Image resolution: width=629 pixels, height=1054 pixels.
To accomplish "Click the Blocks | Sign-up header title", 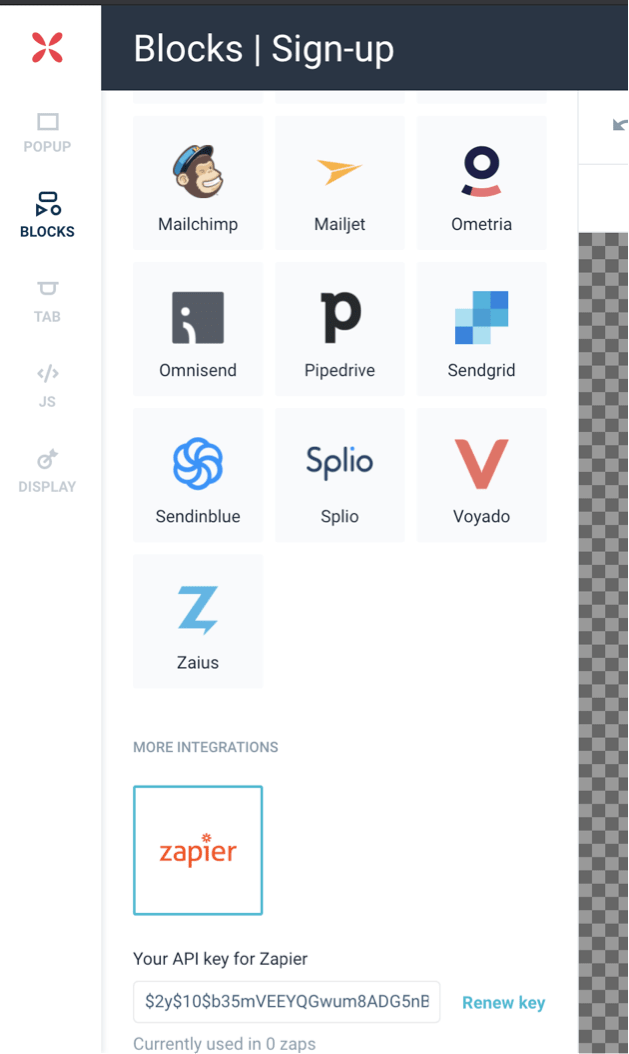I will coord(263,49).
